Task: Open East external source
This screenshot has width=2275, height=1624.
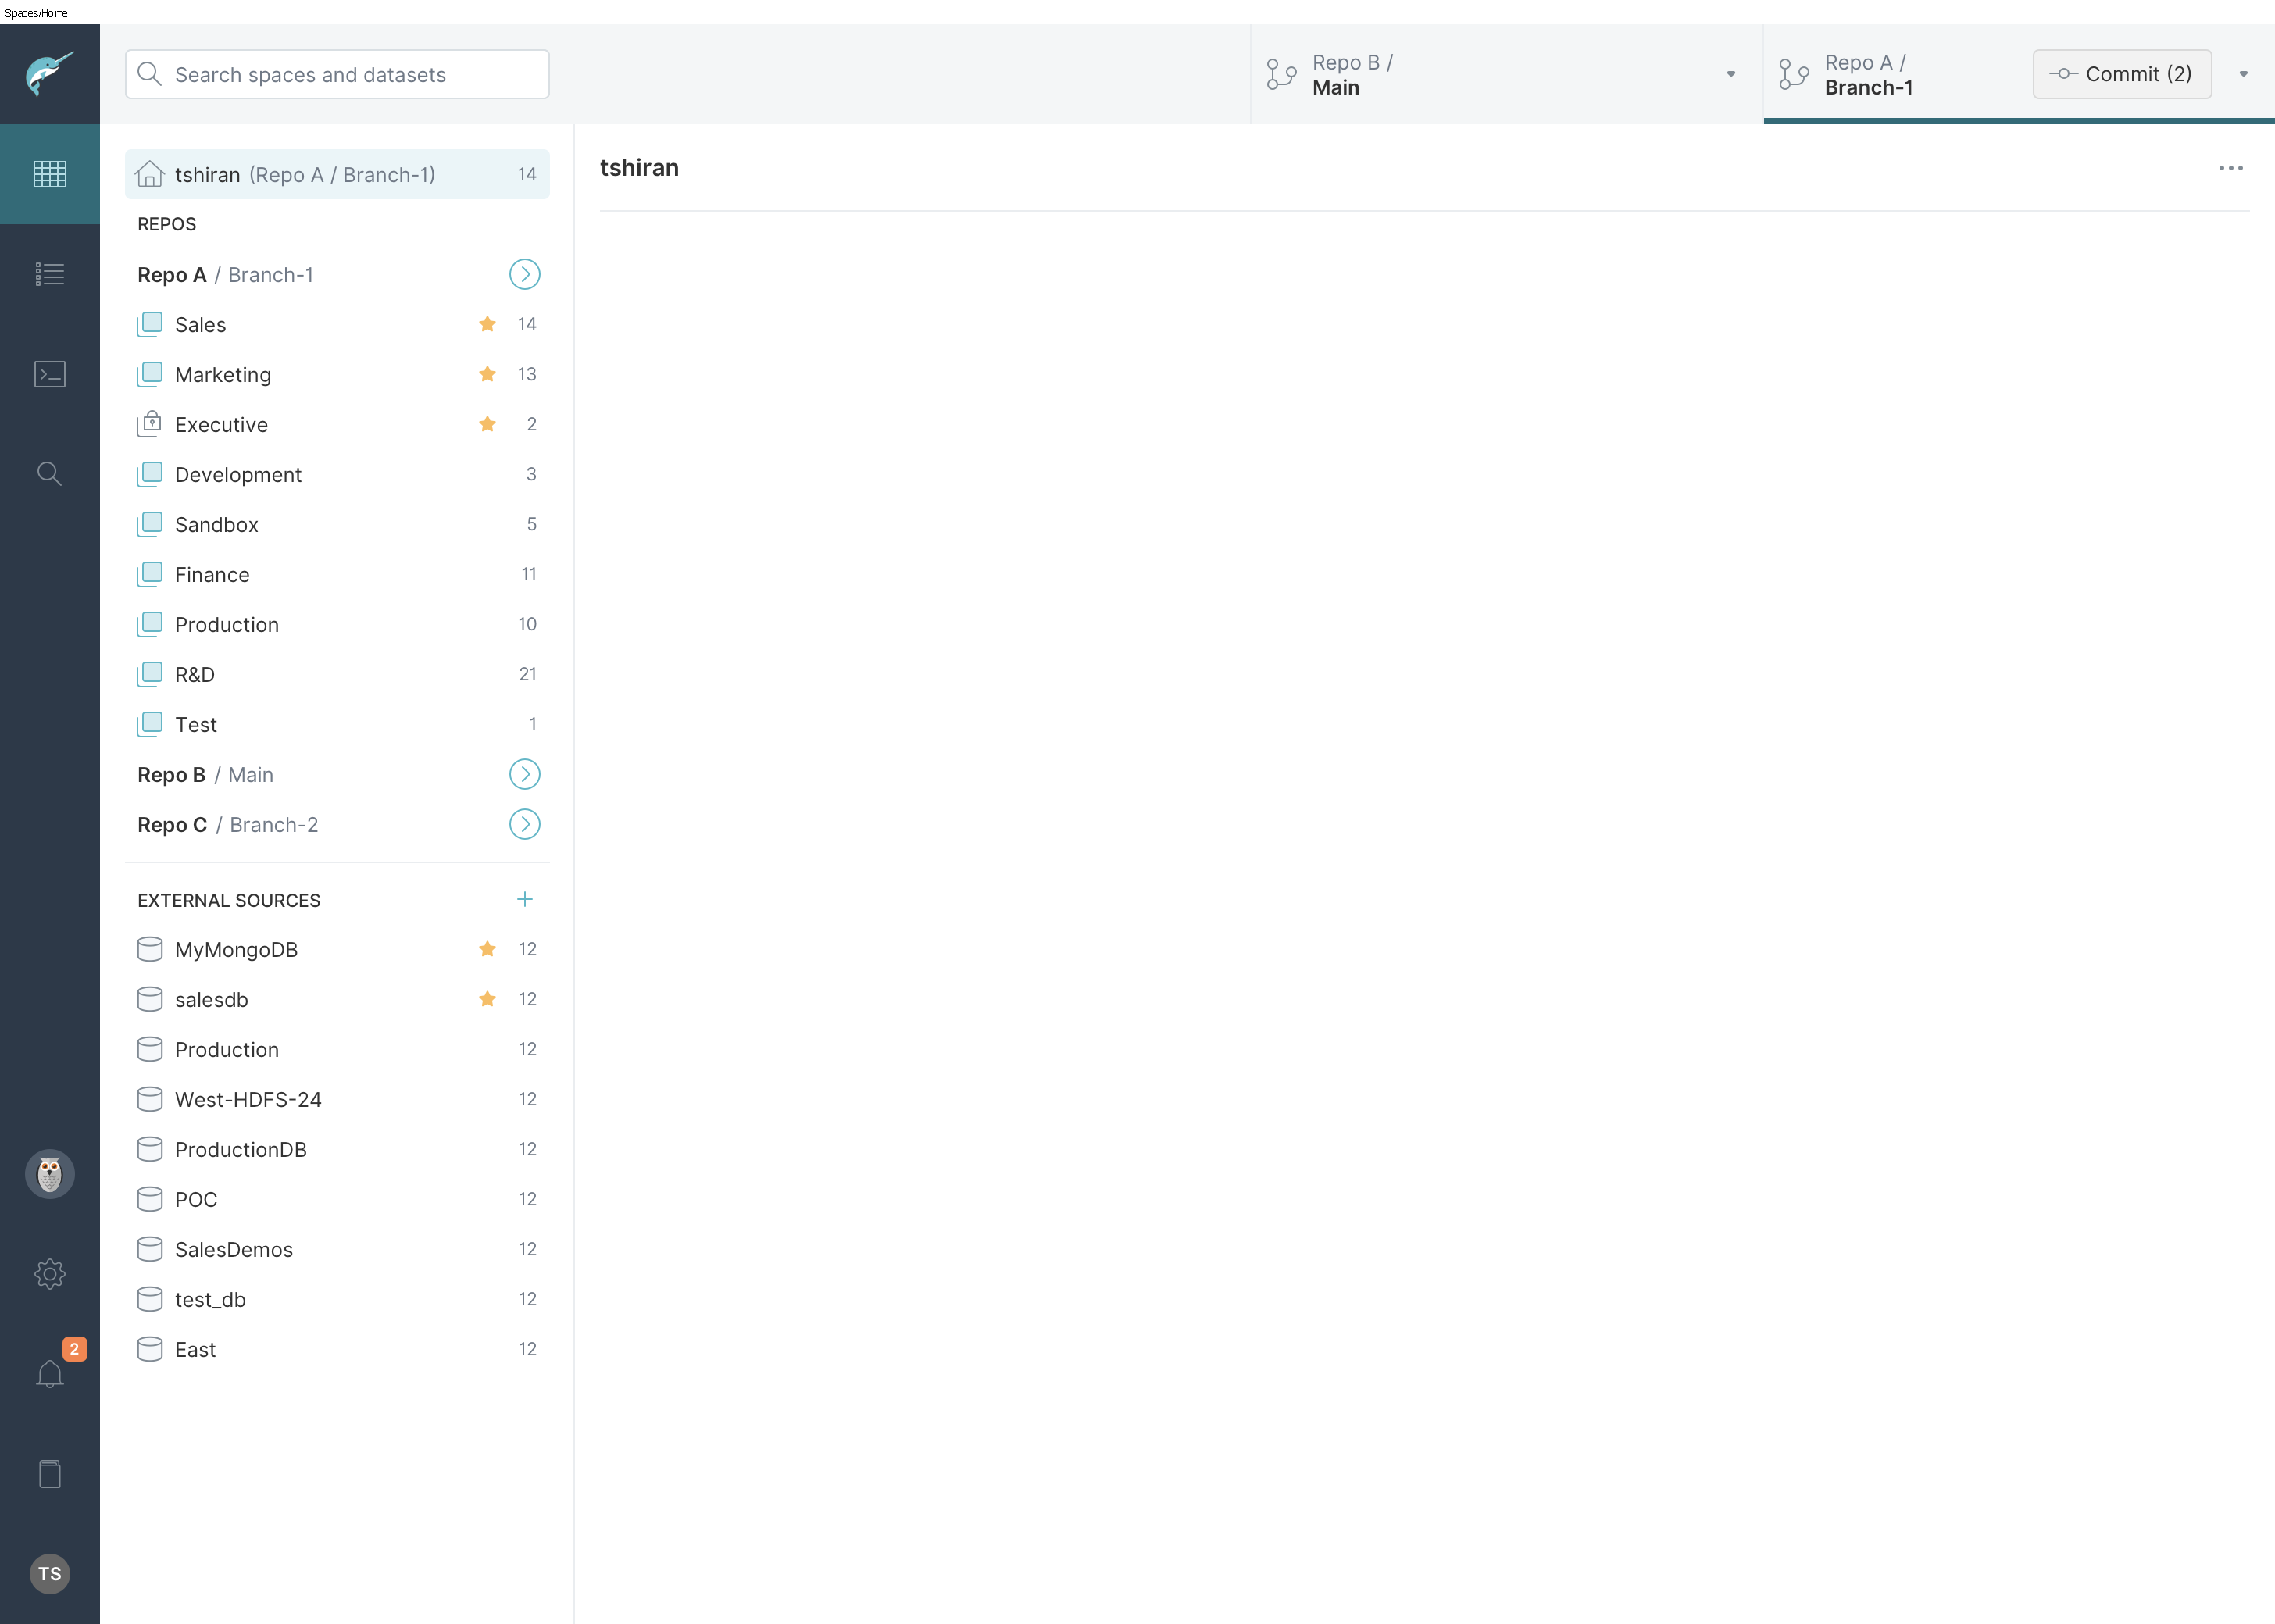Action: point(337,1349)
